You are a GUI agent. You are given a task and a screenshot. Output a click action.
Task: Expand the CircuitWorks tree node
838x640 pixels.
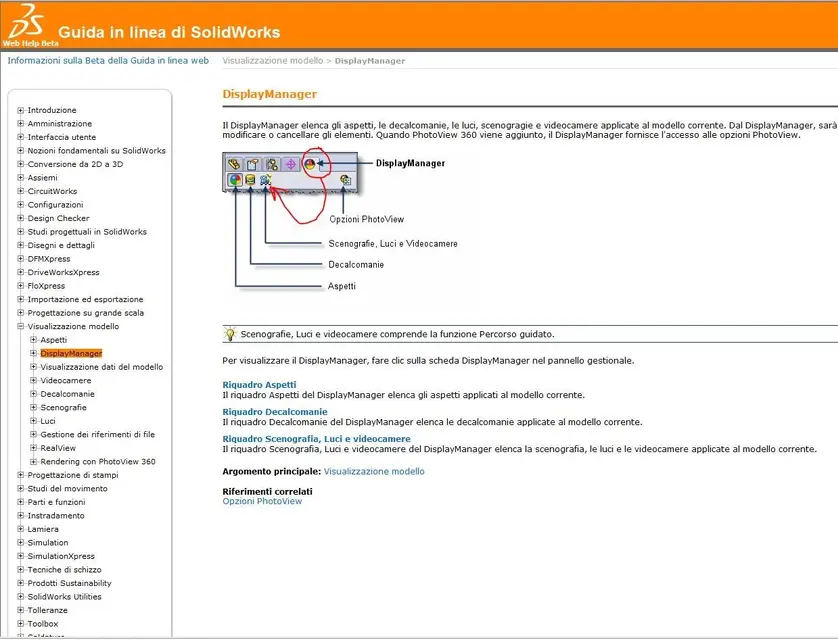click(20, 191)
